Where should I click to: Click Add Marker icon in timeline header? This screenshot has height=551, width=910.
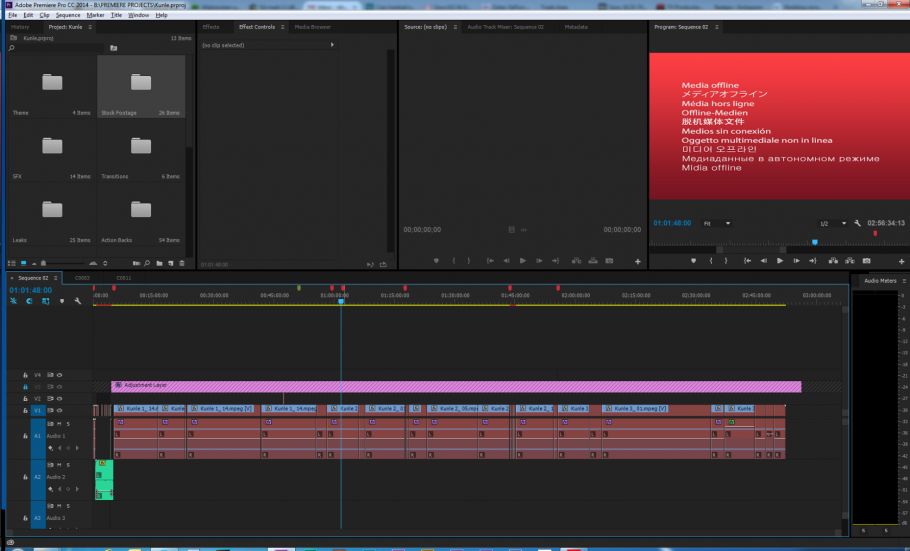point(61,301)
